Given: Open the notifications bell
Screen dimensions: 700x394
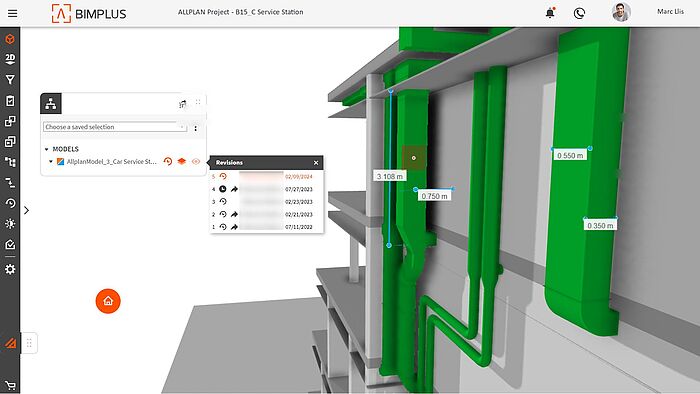Looking at the screenshot, I should click(550, 13).
